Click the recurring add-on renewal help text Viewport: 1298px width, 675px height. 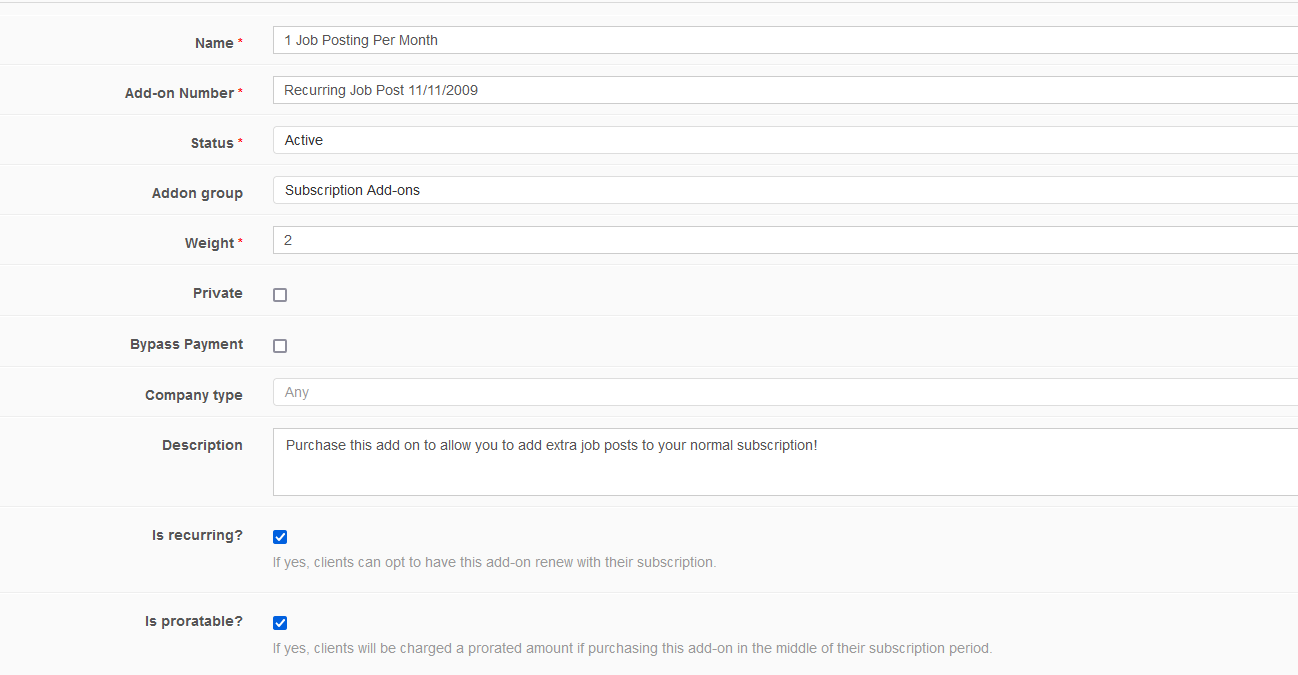click(x=494, y=562)
